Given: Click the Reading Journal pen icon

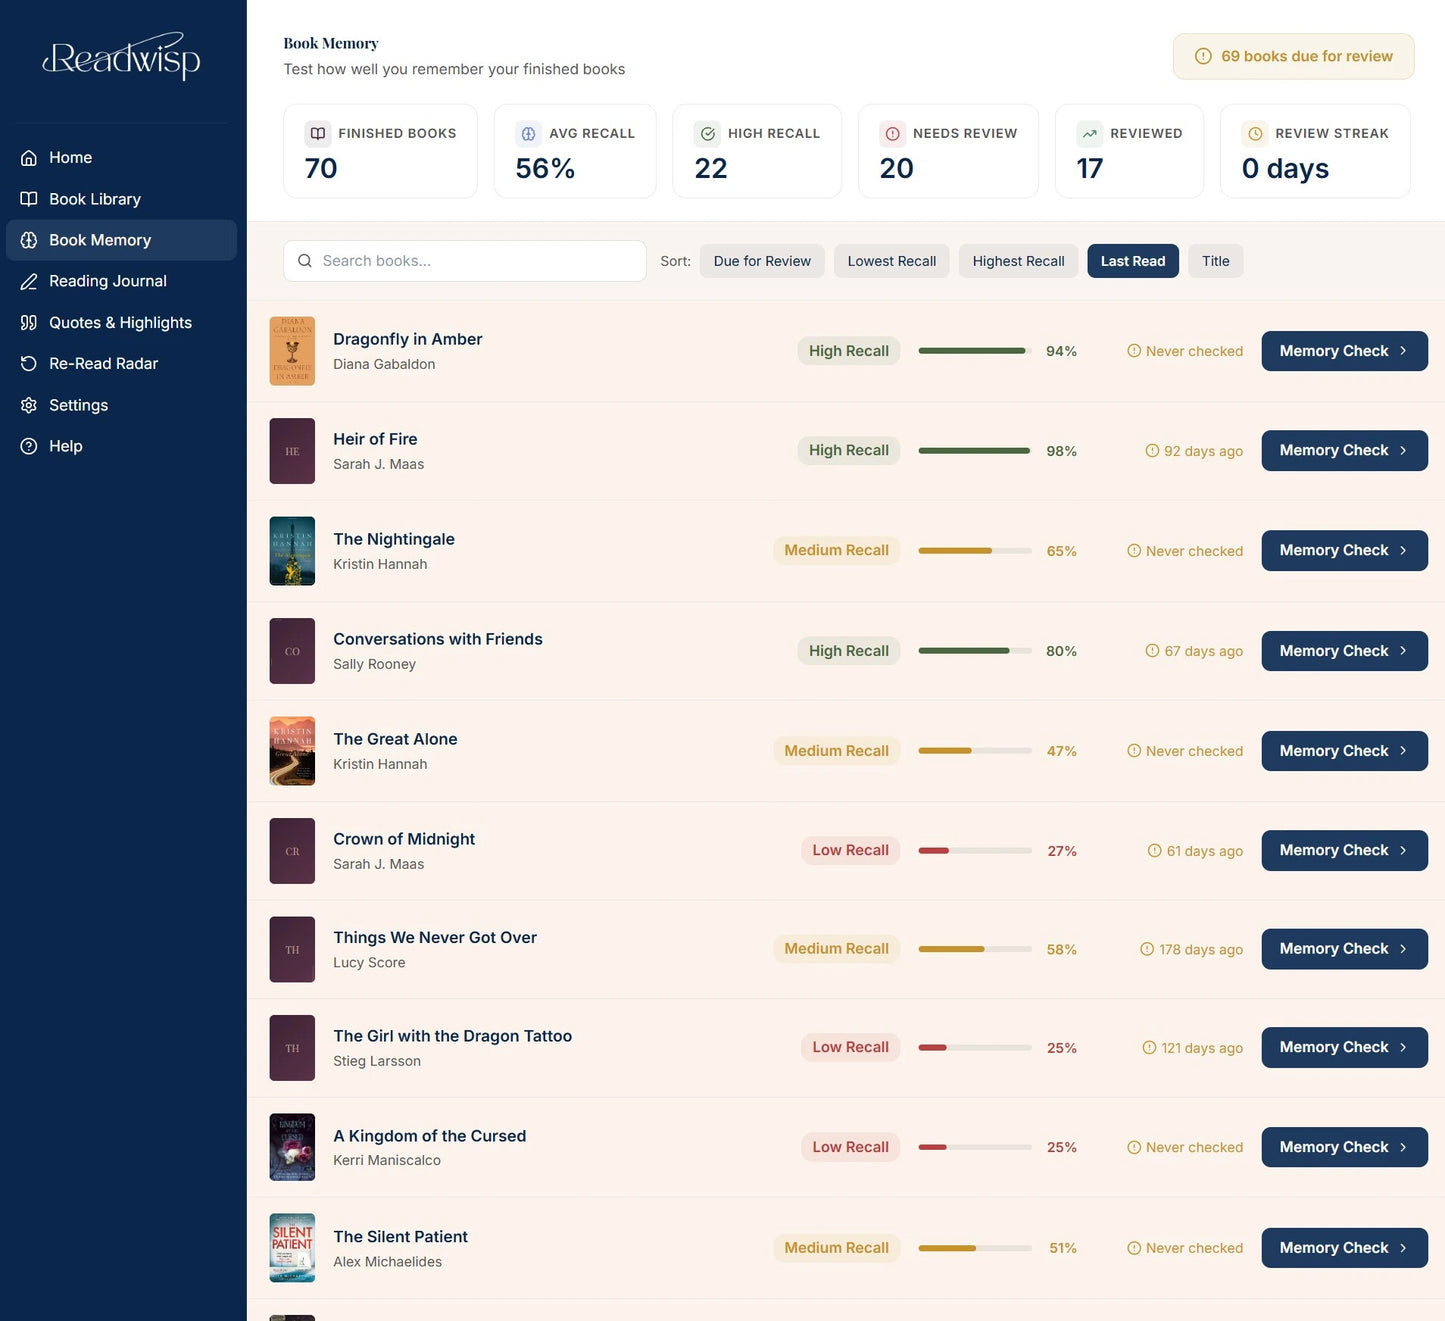Looking at the screenshot, I should [x=29, y=281].
